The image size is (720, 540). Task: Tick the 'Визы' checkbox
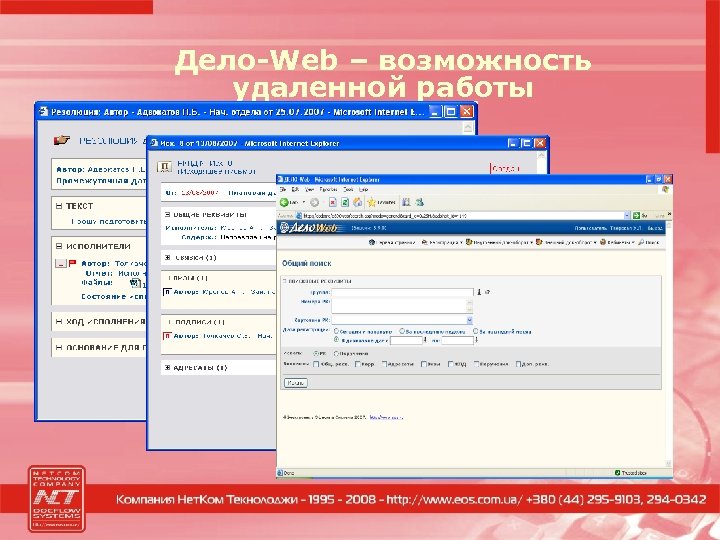424,364
